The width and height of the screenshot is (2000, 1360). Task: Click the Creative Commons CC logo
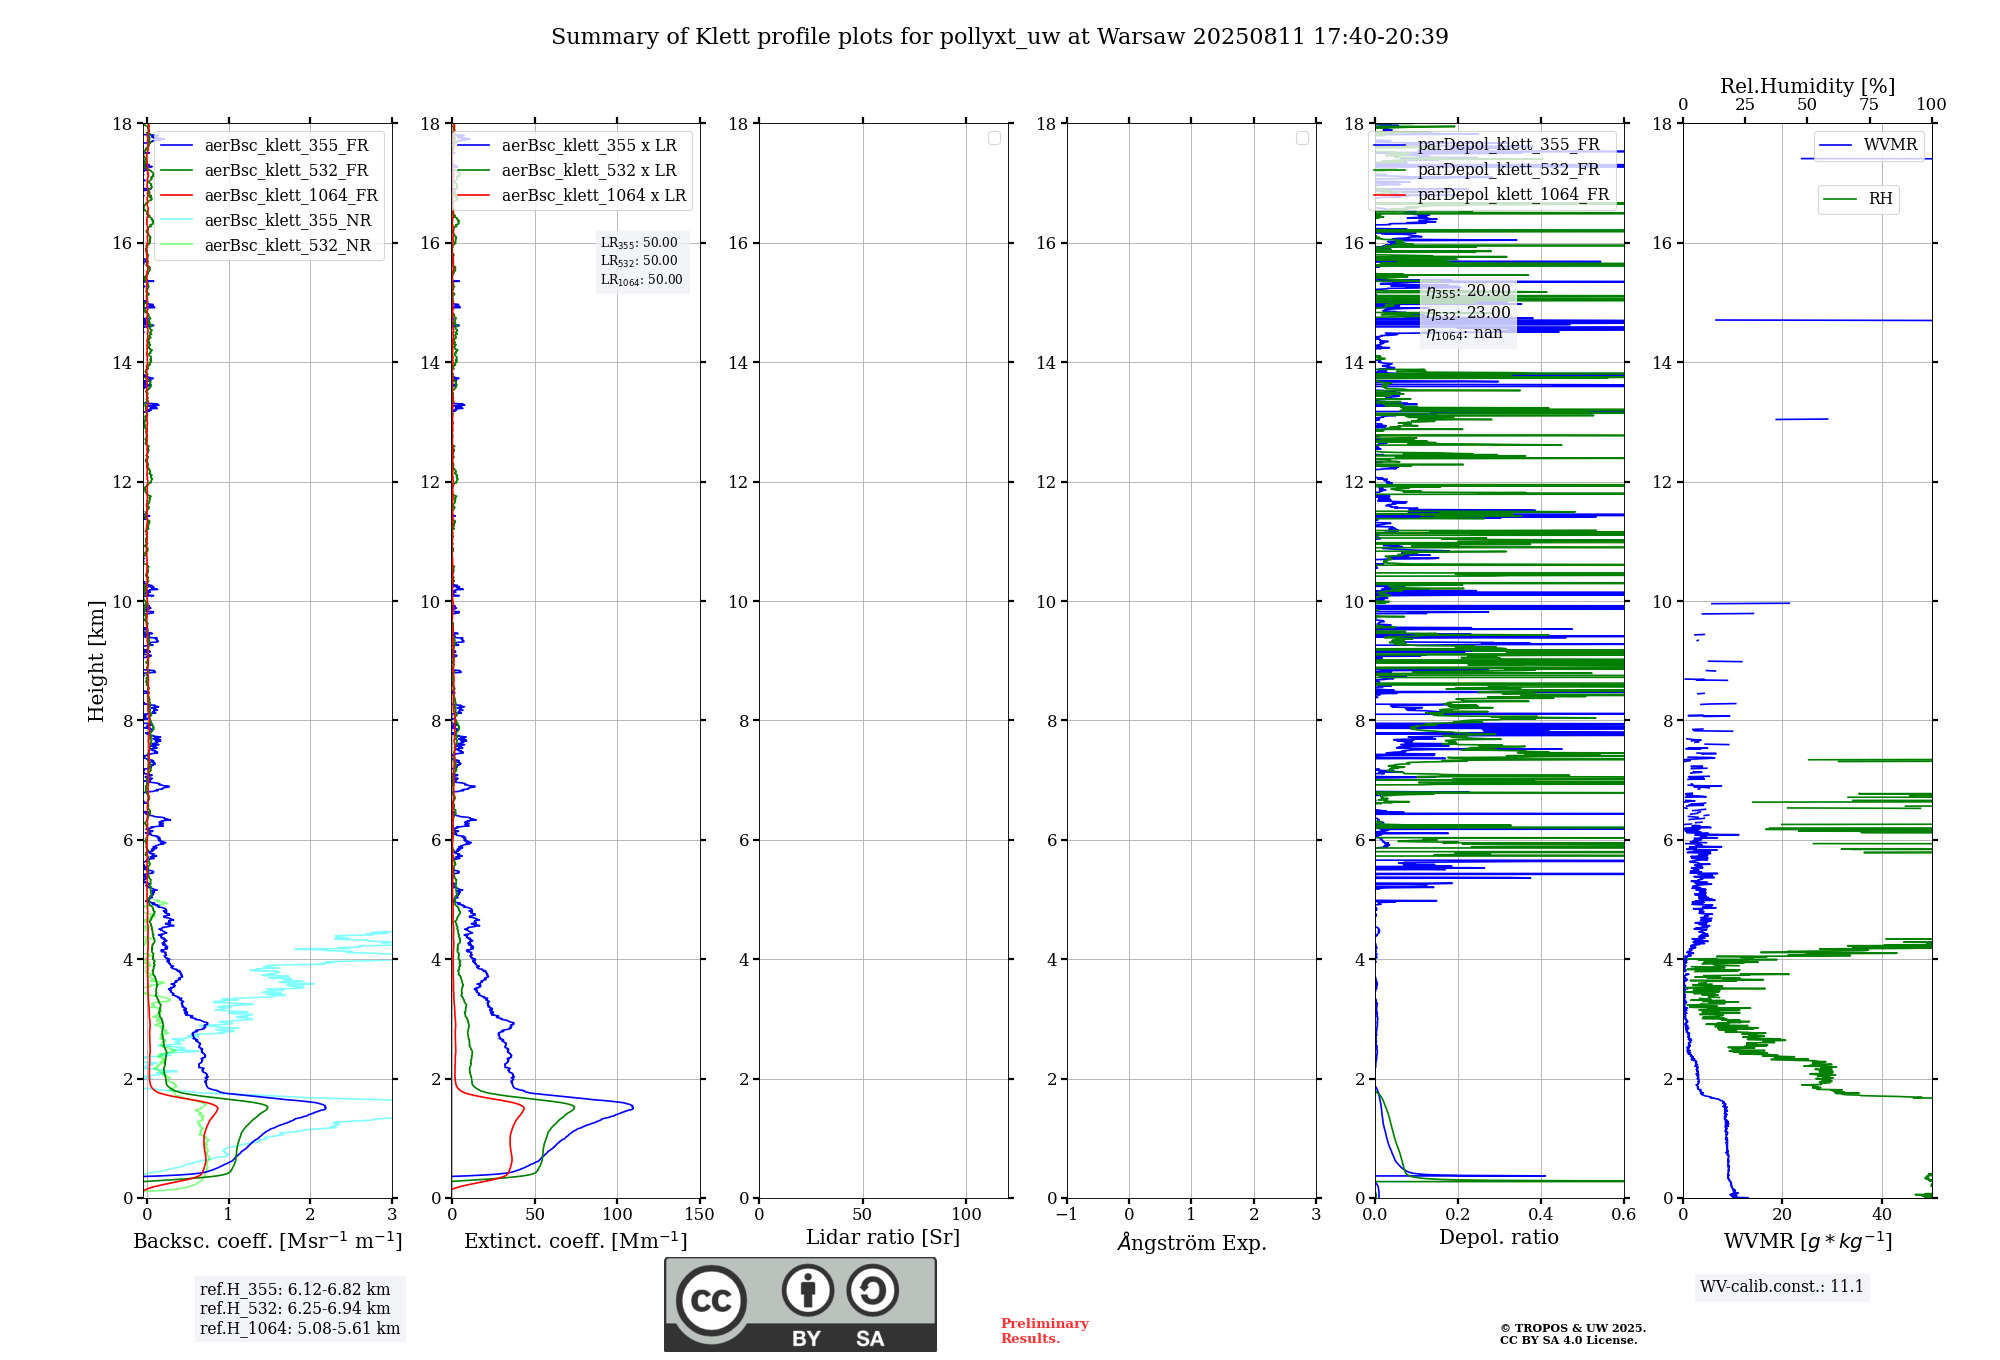[711, 1300]
